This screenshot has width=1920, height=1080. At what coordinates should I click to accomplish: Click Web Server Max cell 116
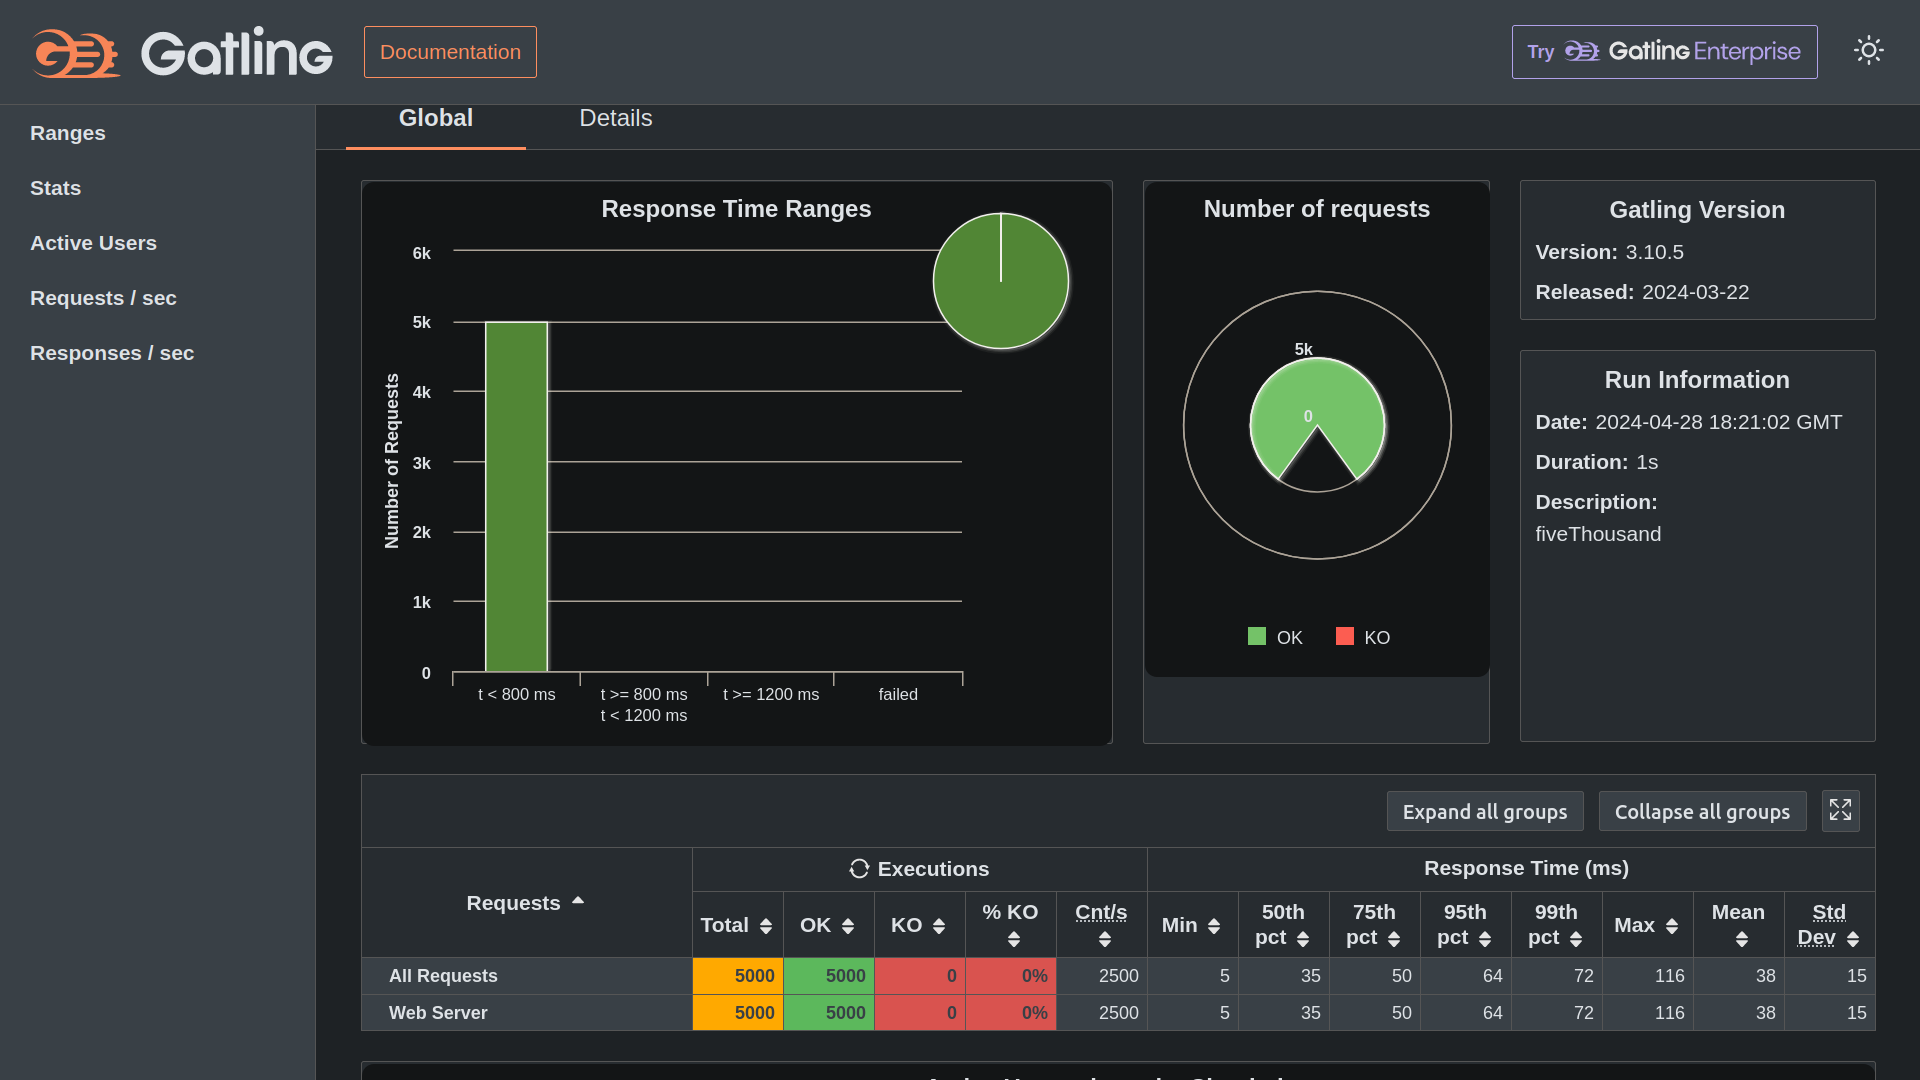pos(1648,1013)
